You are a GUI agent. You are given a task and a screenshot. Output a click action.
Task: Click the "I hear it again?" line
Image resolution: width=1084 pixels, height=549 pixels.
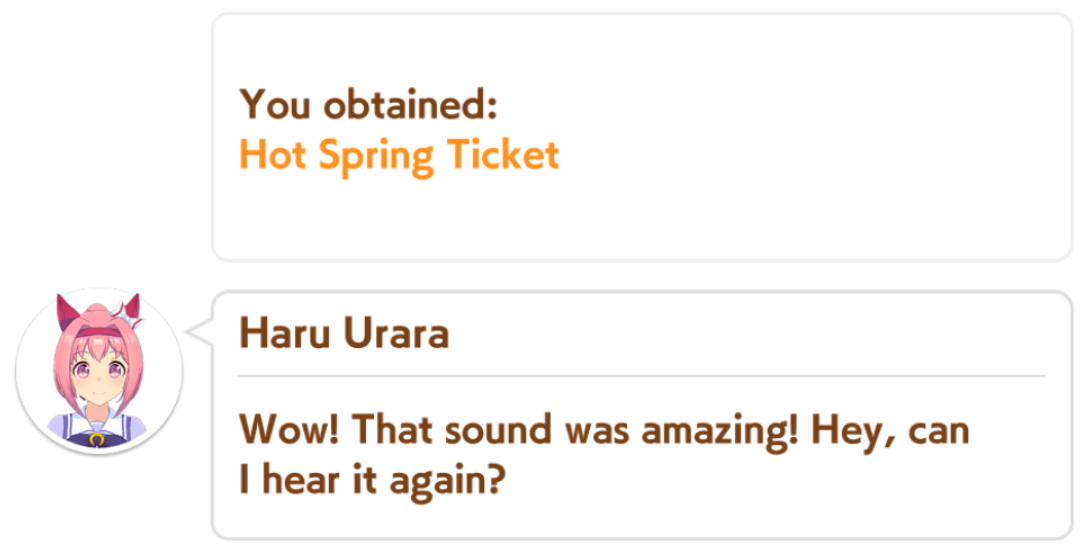coord(371,481)
